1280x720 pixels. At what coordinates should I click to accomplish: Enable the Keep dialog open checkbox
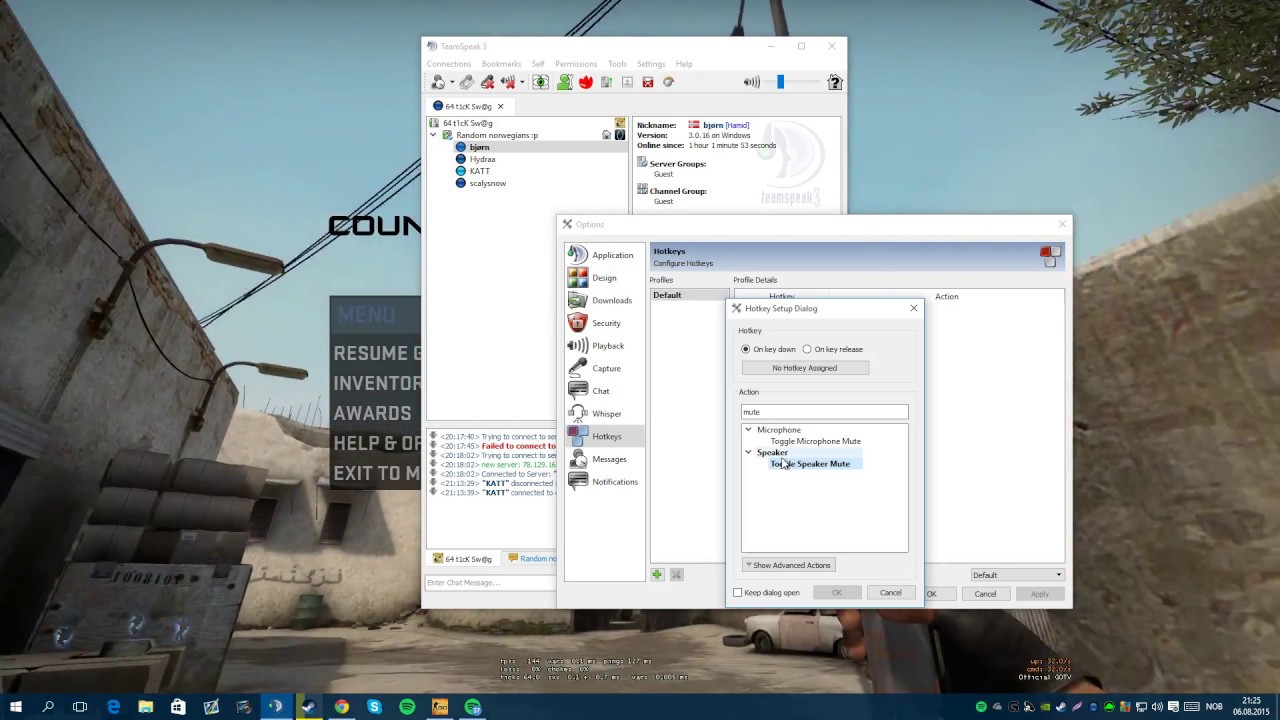click(738, 593)
